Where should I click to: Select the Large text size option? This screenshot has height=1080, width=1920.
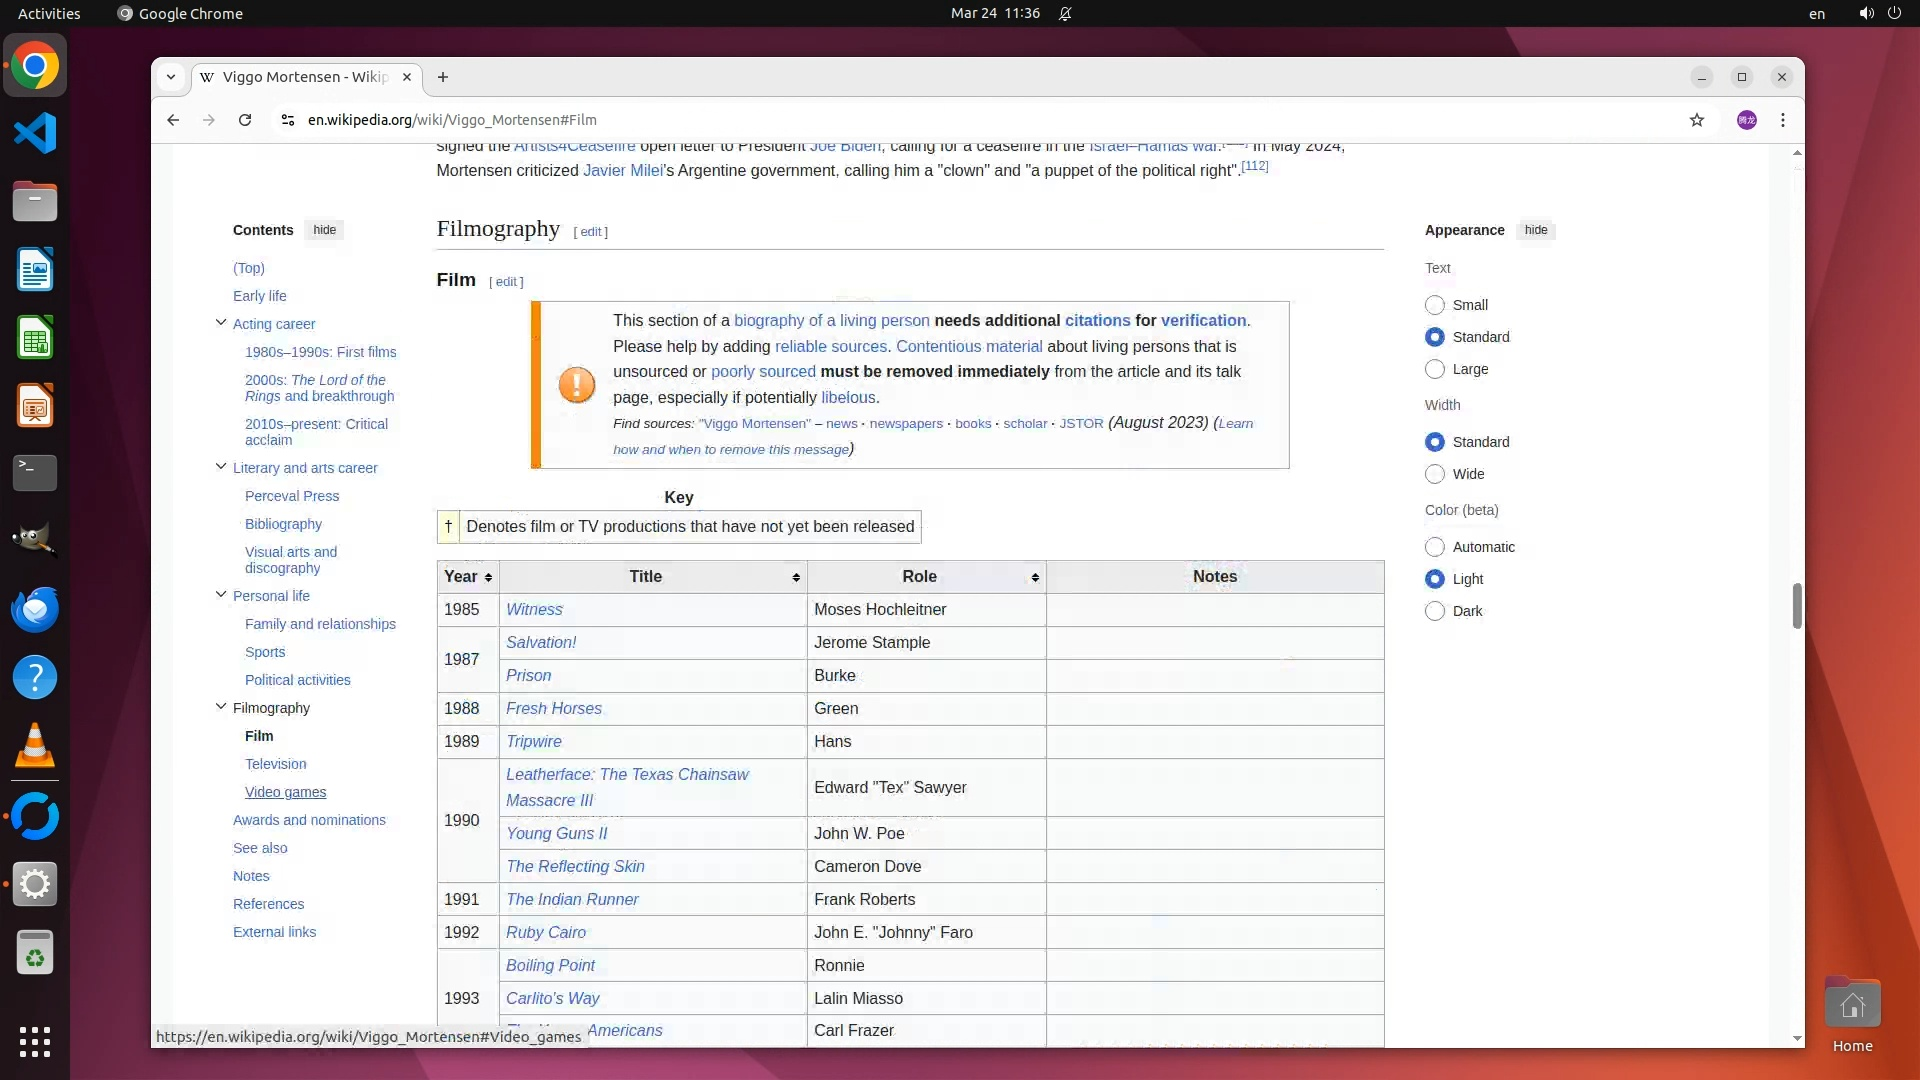click(x=1435, y=369)
